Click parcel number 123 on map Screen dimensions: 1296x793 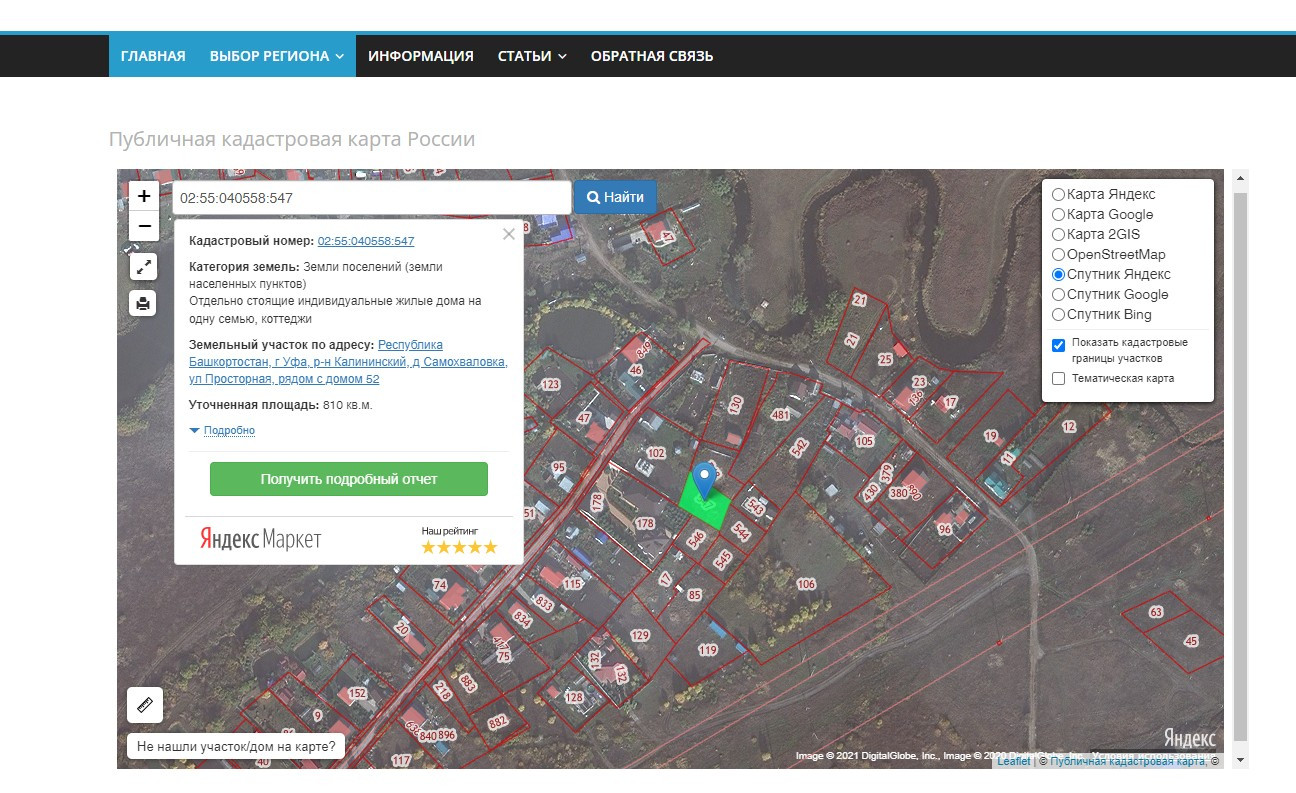(550, 385)
